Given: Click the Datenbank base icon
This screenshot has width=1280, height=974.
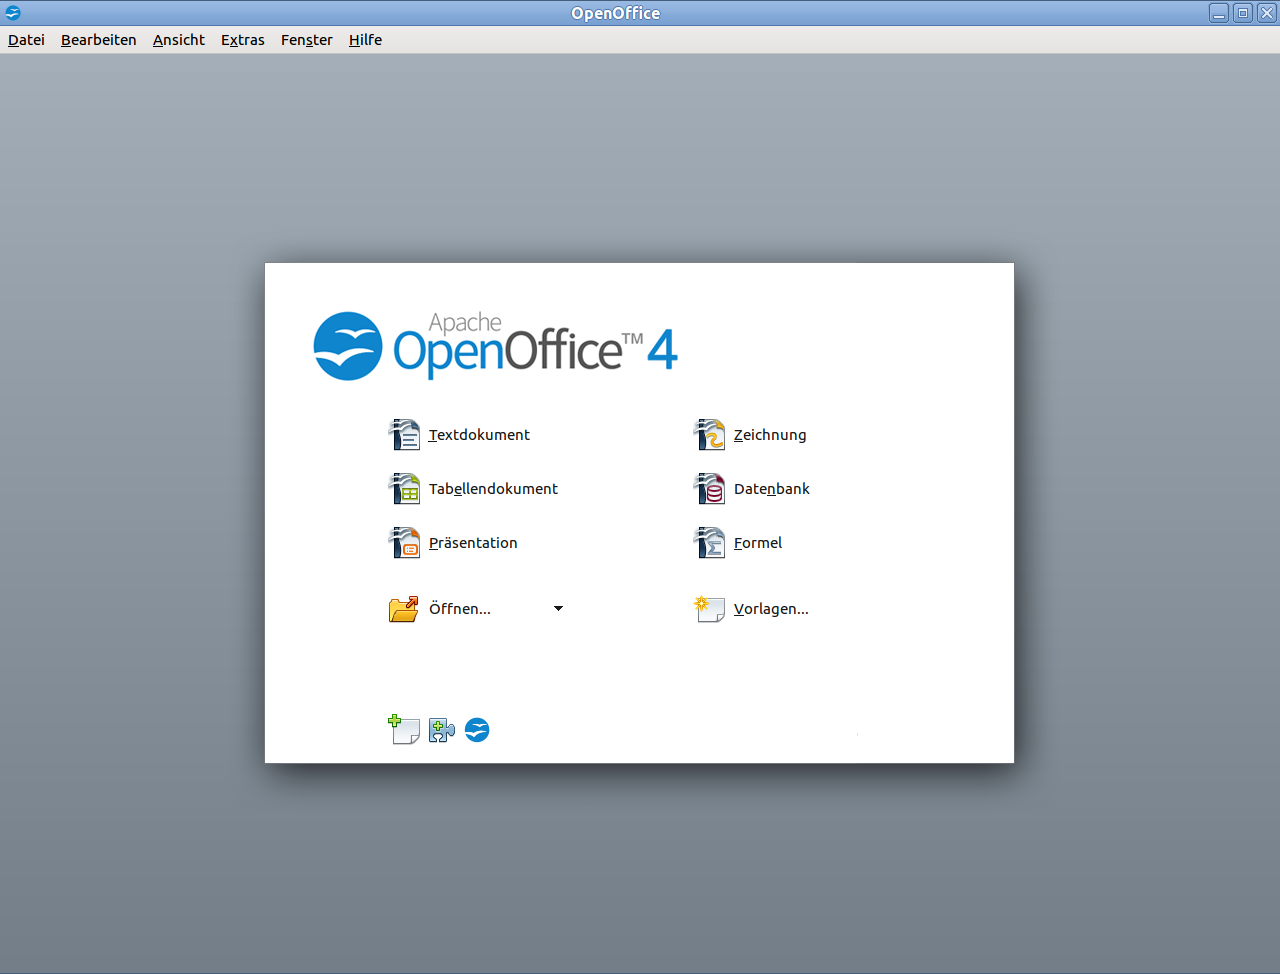Looking at the screenshot, I should click(x=709, y=489).
